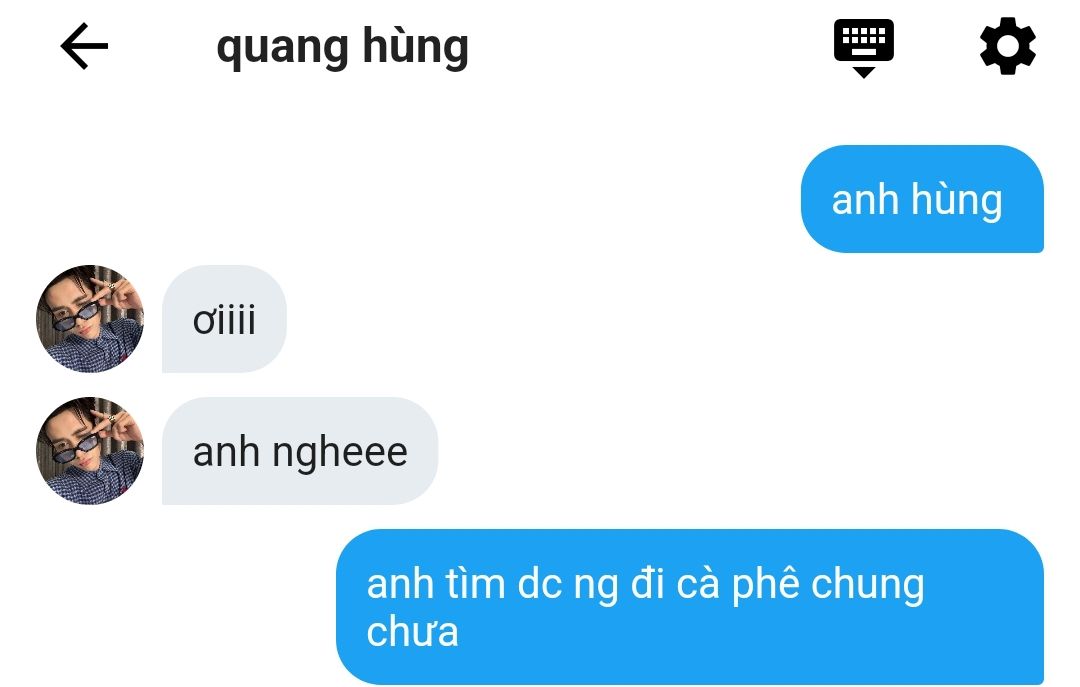The height and width of the screenshot is (687, 1080).
Task: Open the settings gear icon
Action: click(x=1008, y=46)
